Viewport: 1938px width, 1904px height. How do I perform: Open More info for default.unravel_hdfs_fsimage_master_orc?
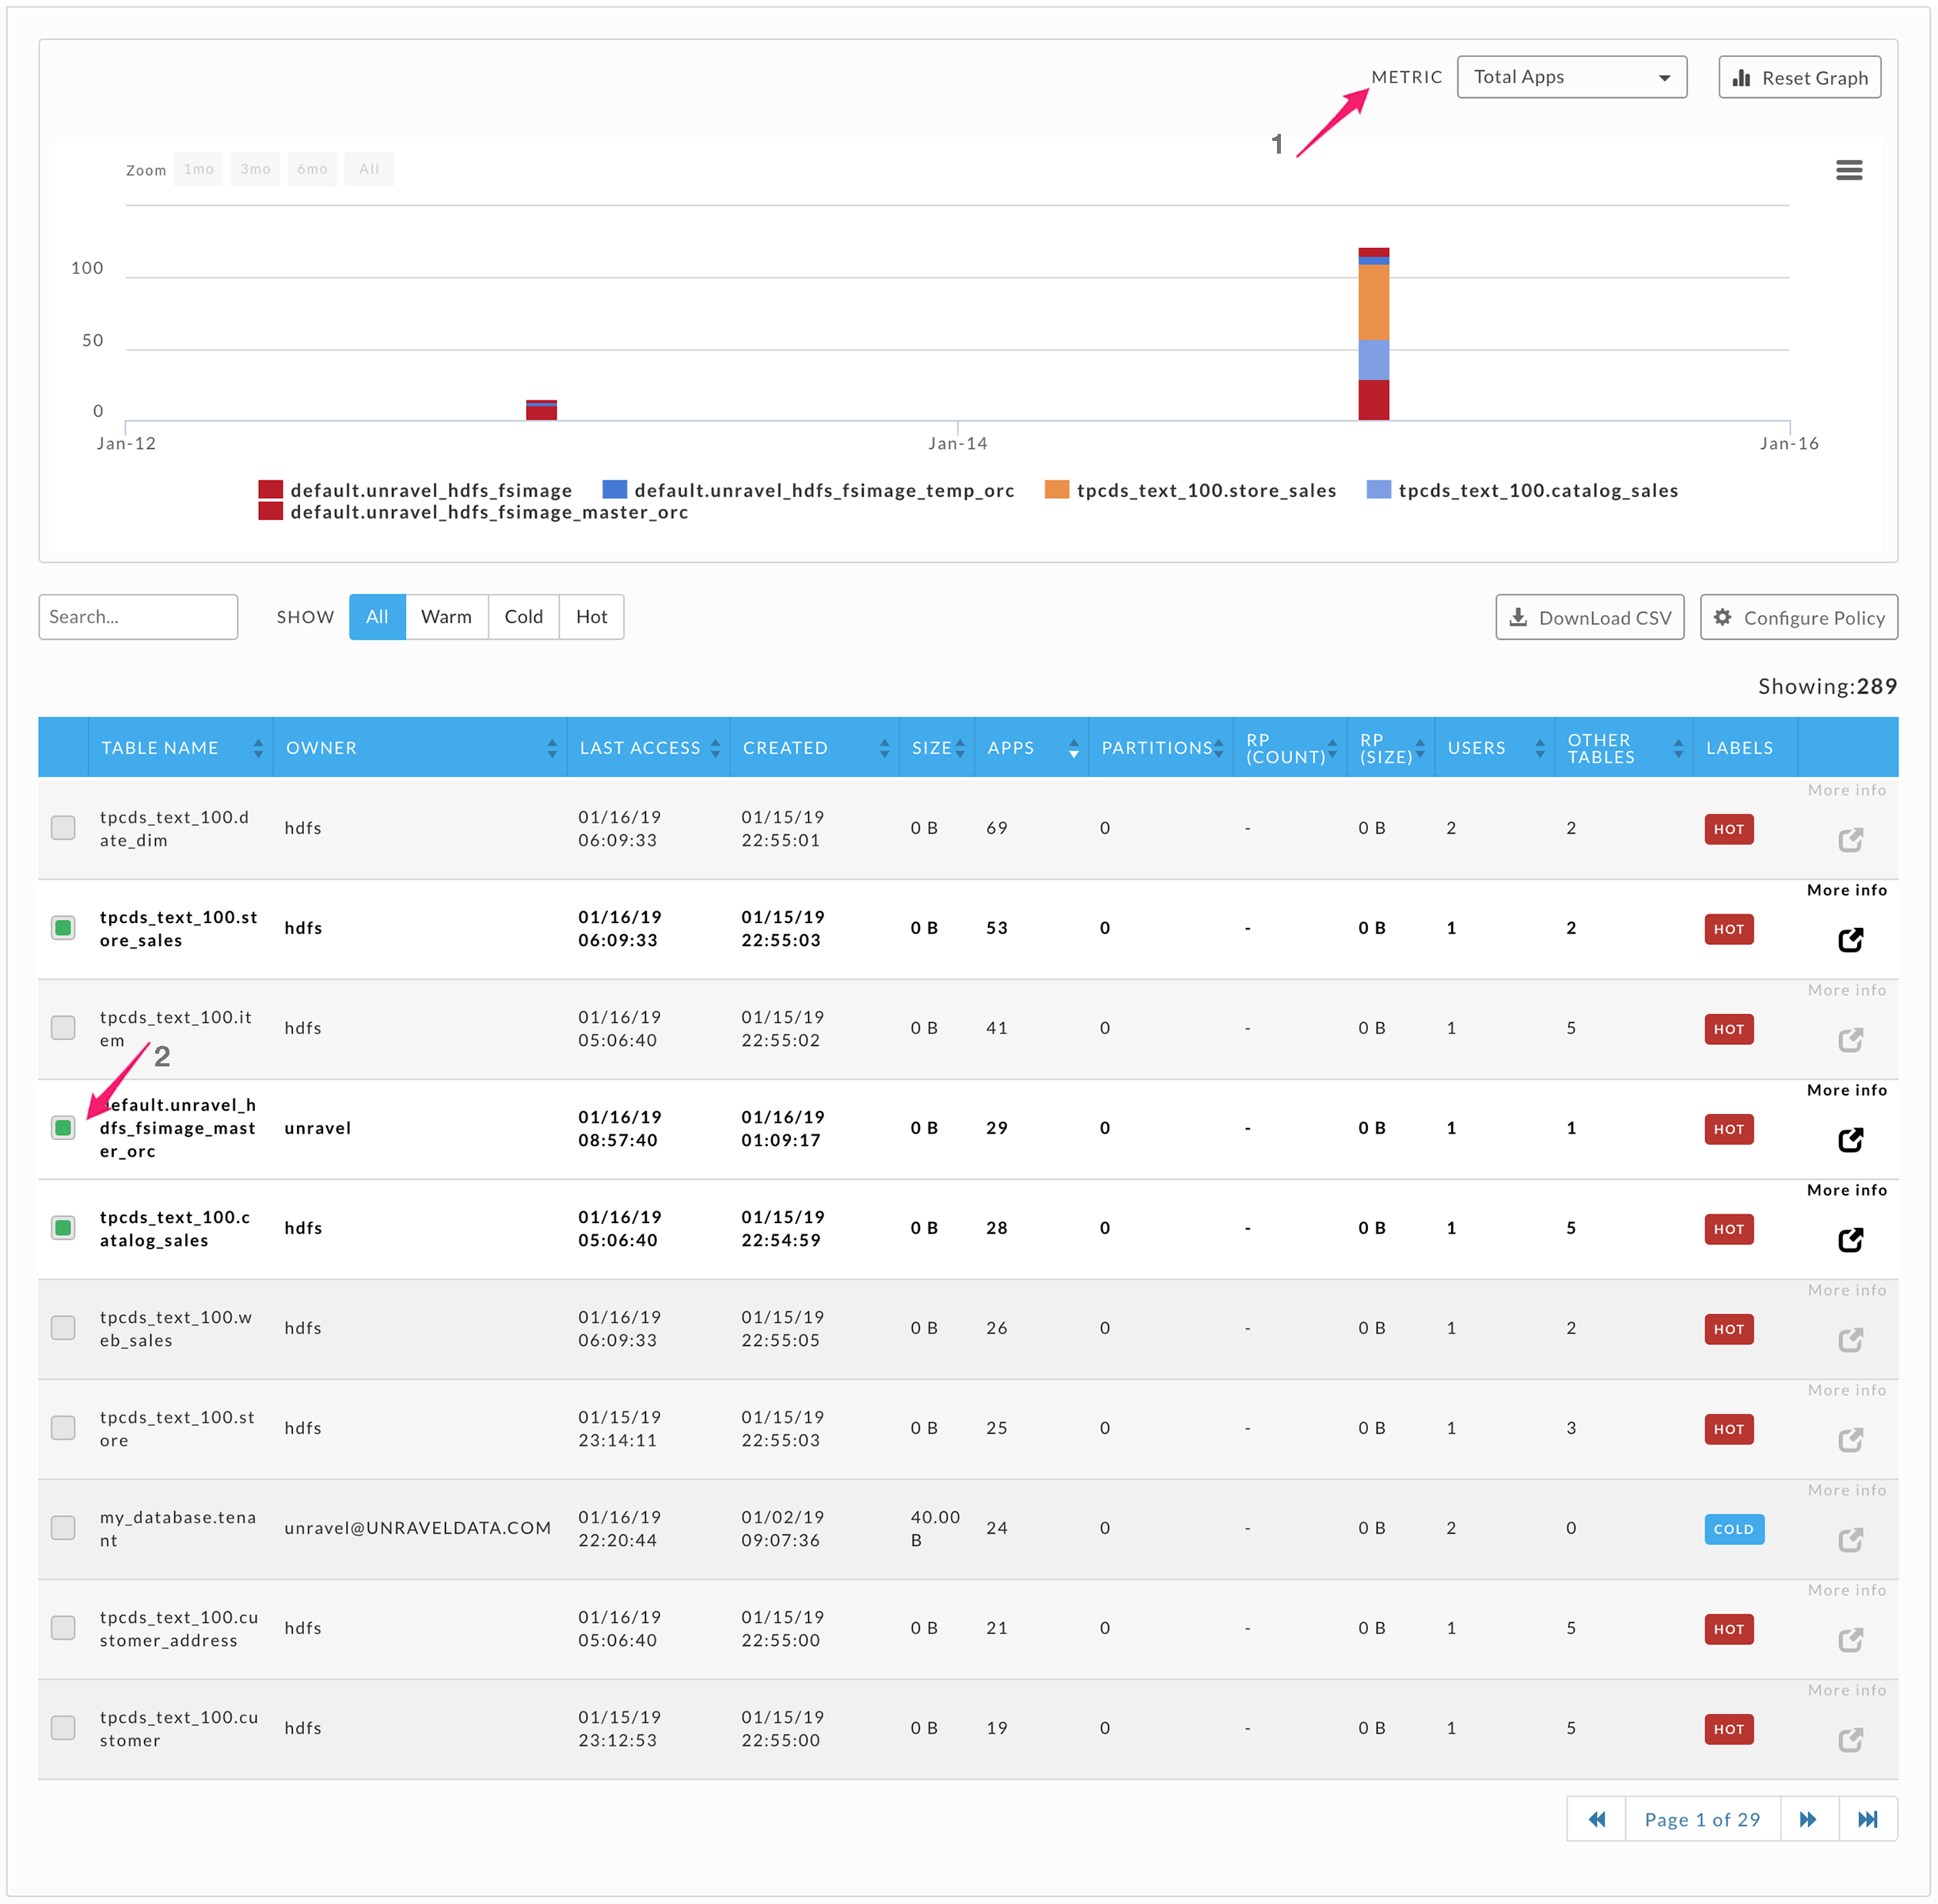(1850, 1140)
